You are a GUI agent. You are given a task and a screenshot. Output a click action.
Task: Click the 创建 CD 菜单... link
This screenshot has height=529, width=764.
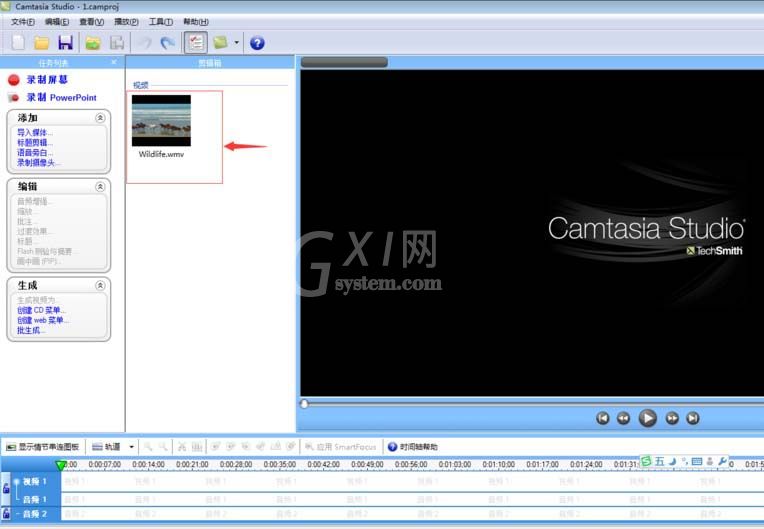41,310
